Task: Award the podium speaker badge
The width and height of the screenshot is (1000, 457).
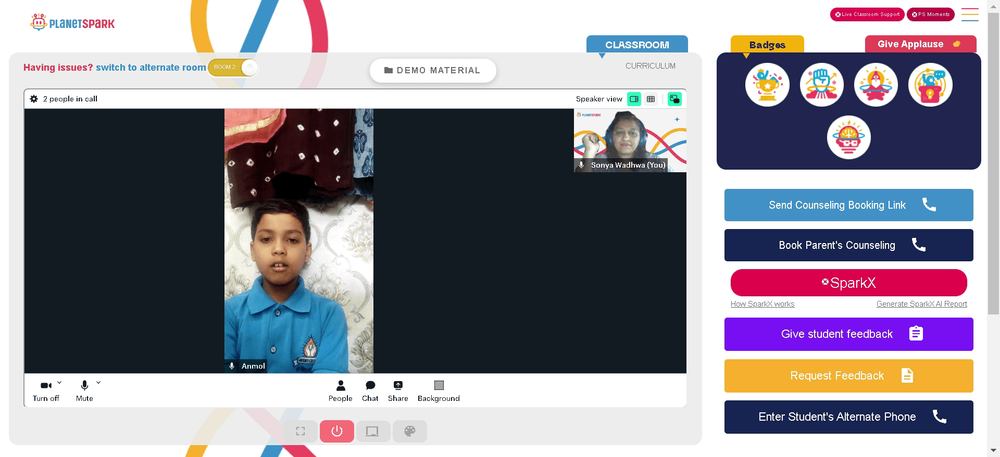Action: click(930, 85)
